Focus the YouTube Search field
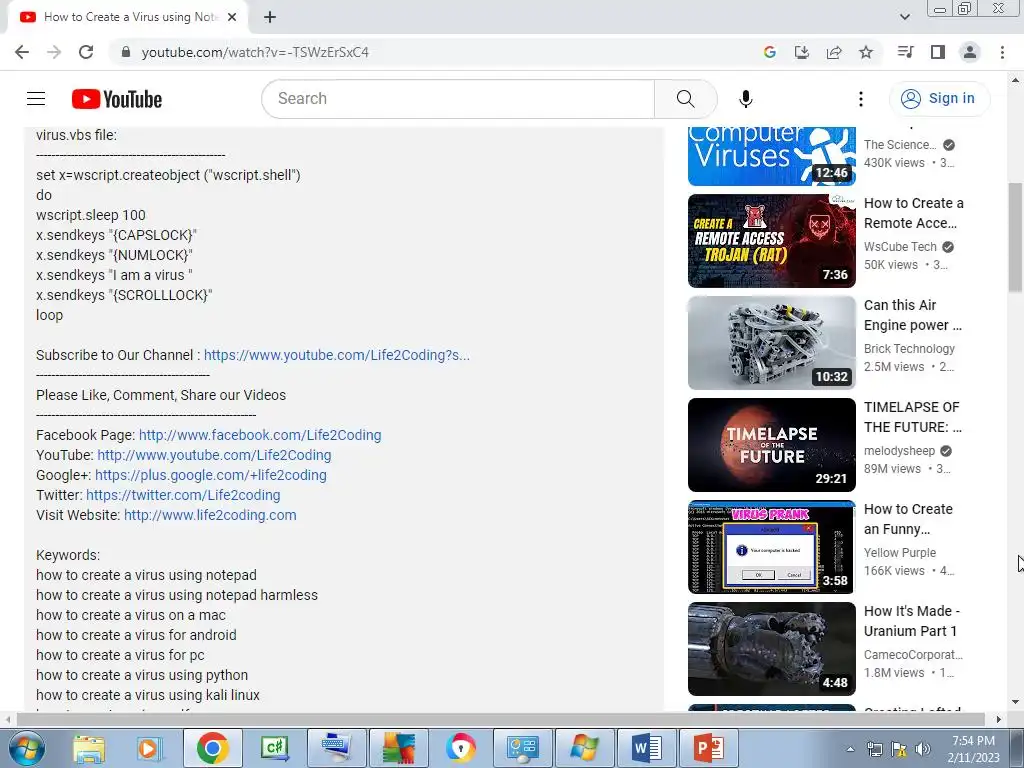 458,99
